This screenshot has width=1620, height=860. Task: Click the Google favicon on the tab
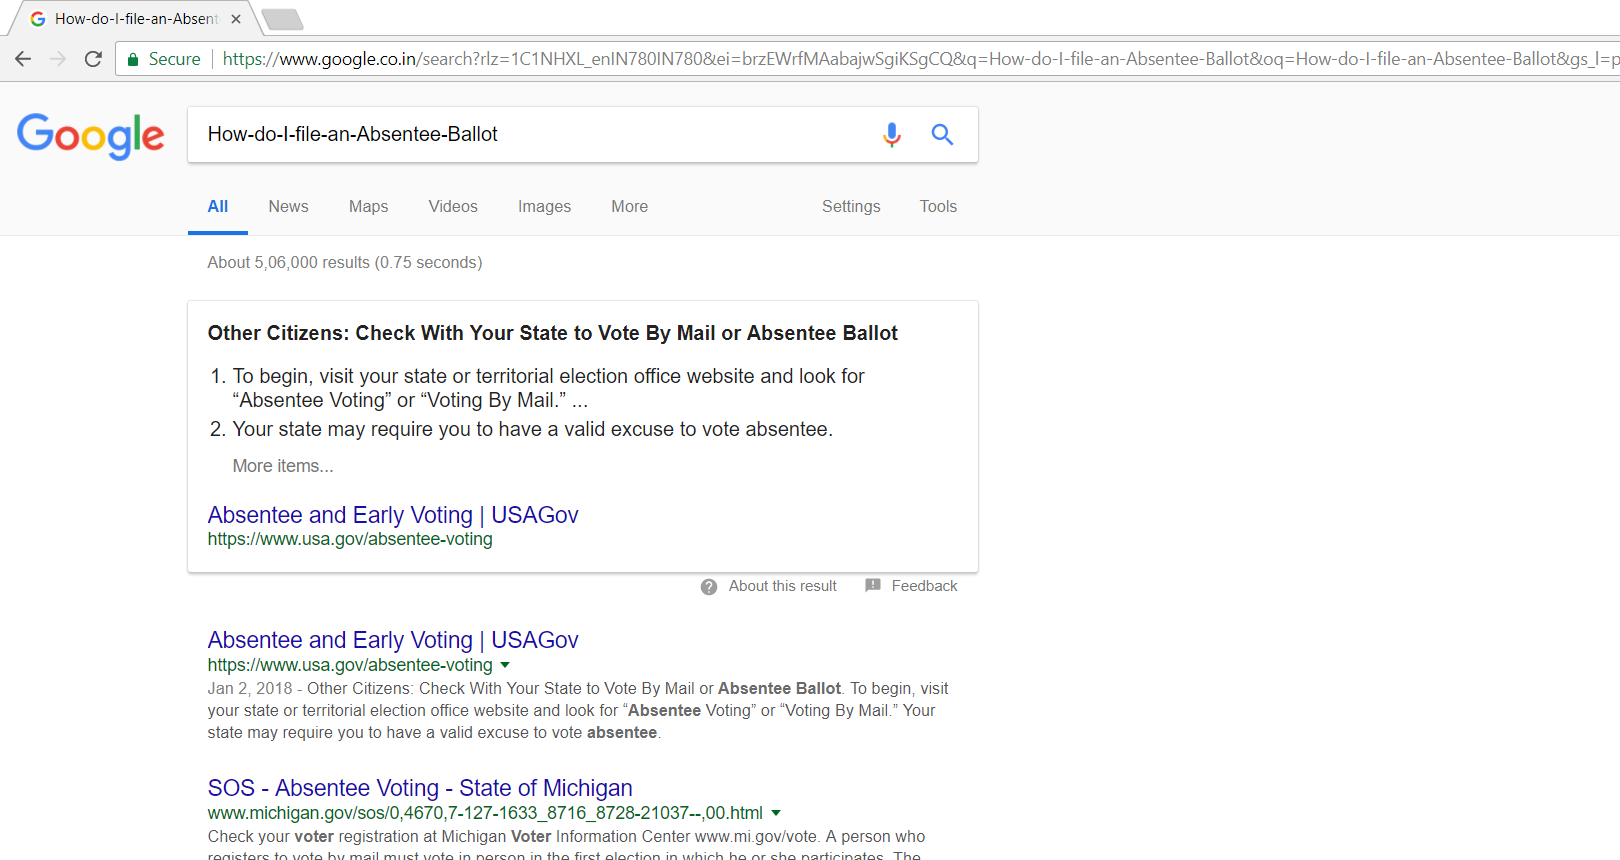point(38,19)
